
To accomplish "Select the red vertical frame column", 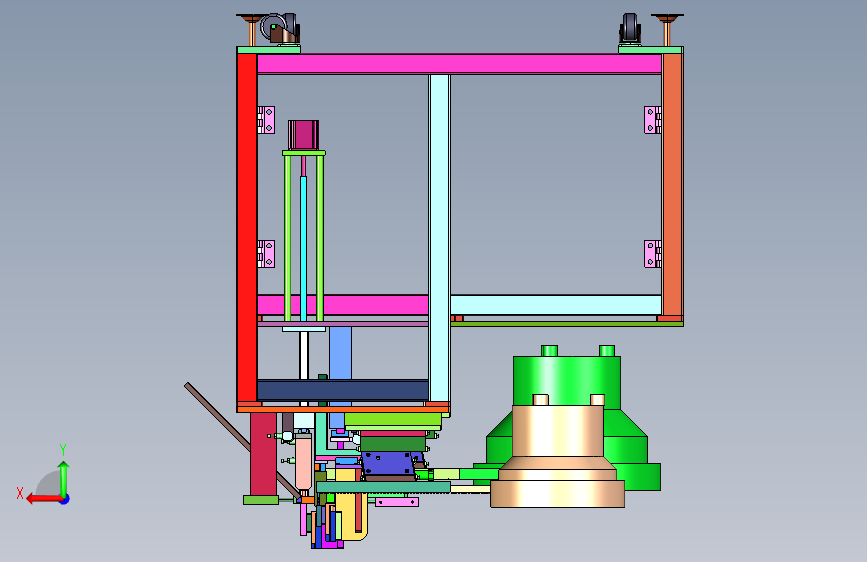I will (247, 227).
